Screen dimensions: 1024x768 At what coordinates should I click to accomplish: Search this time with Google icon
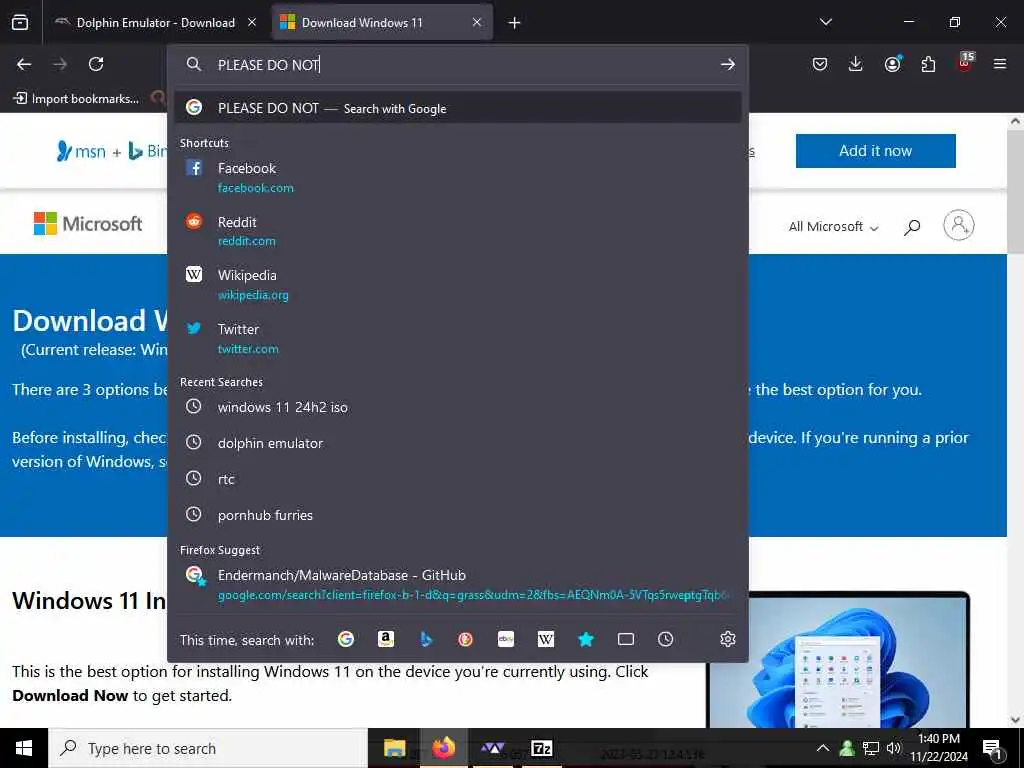tap(346, 639)
